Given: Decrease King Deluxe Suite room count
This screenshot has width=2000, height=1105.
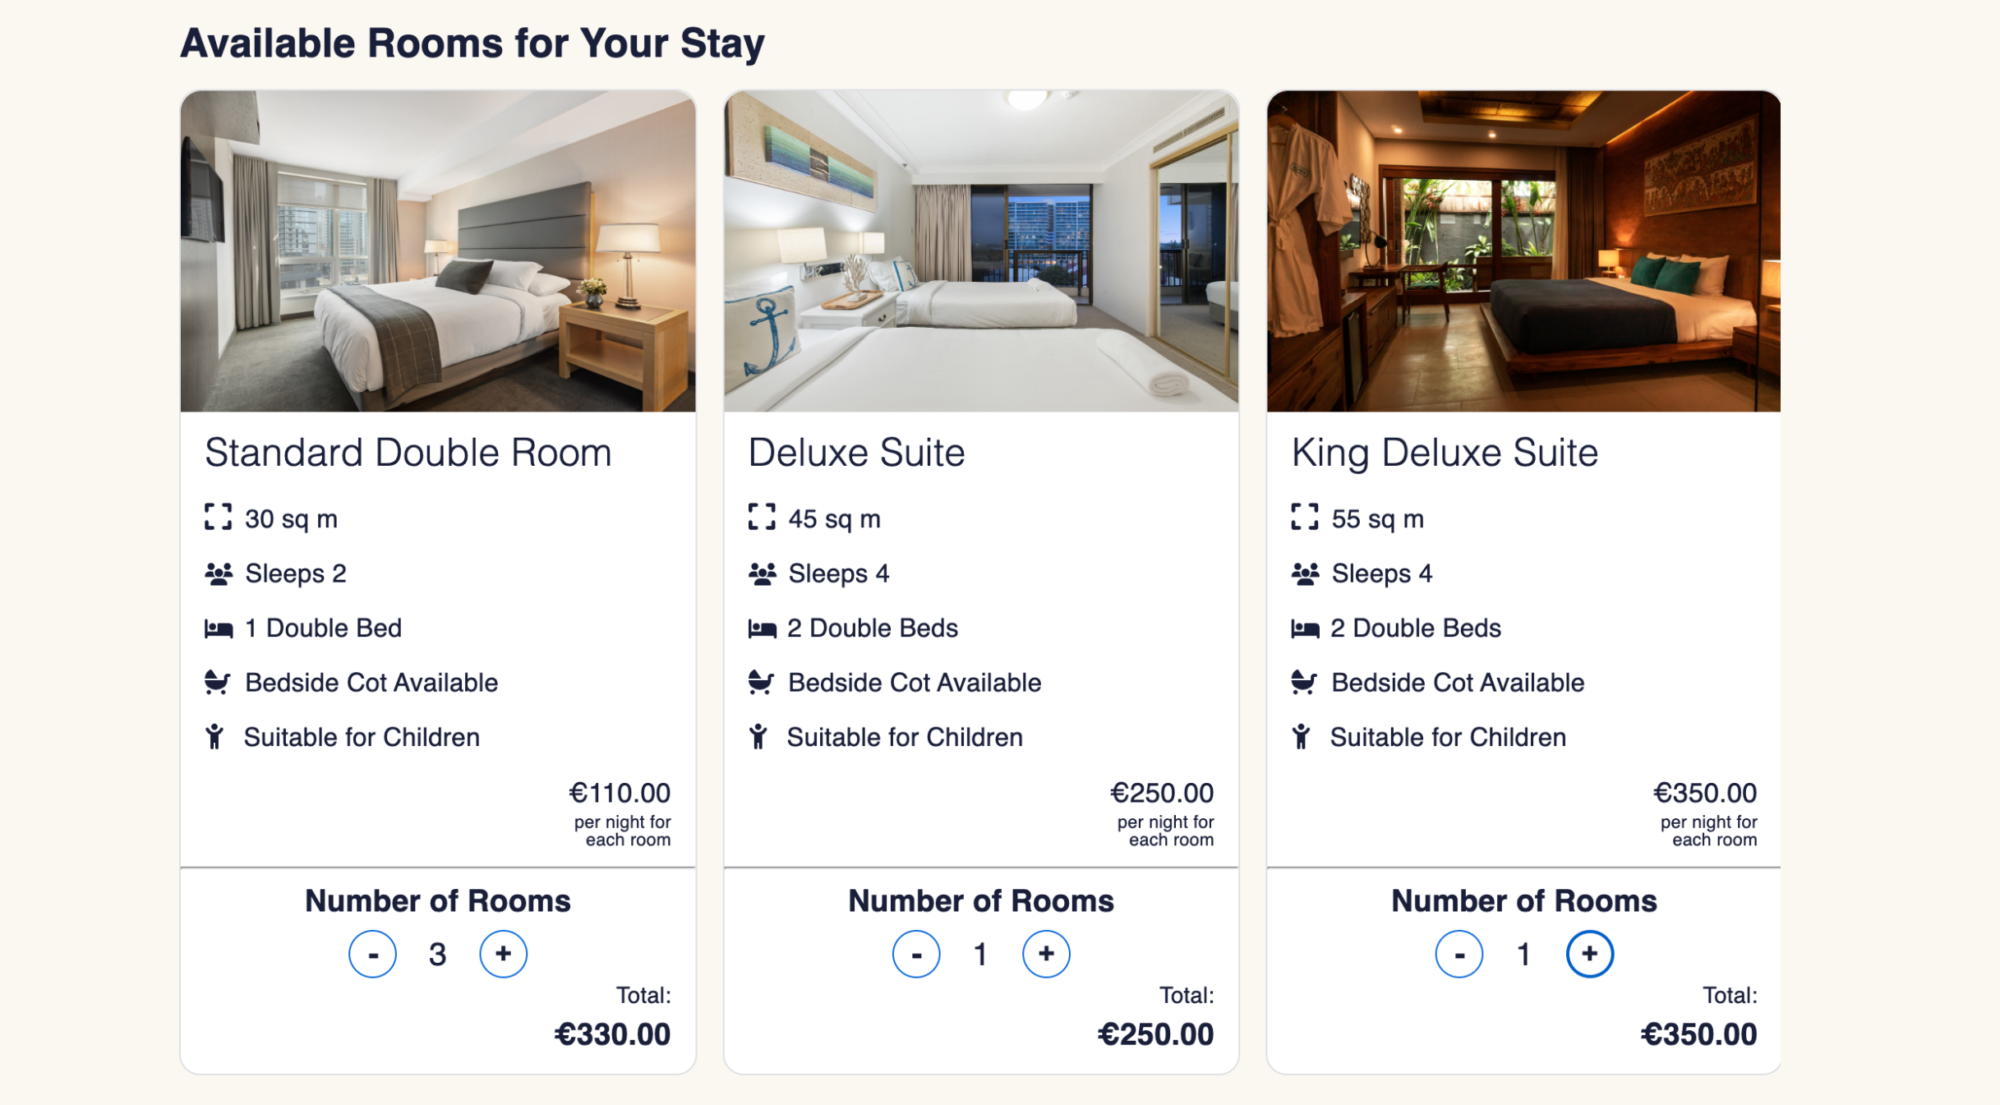Looking at the screenshot, I should coord(1459,954).
